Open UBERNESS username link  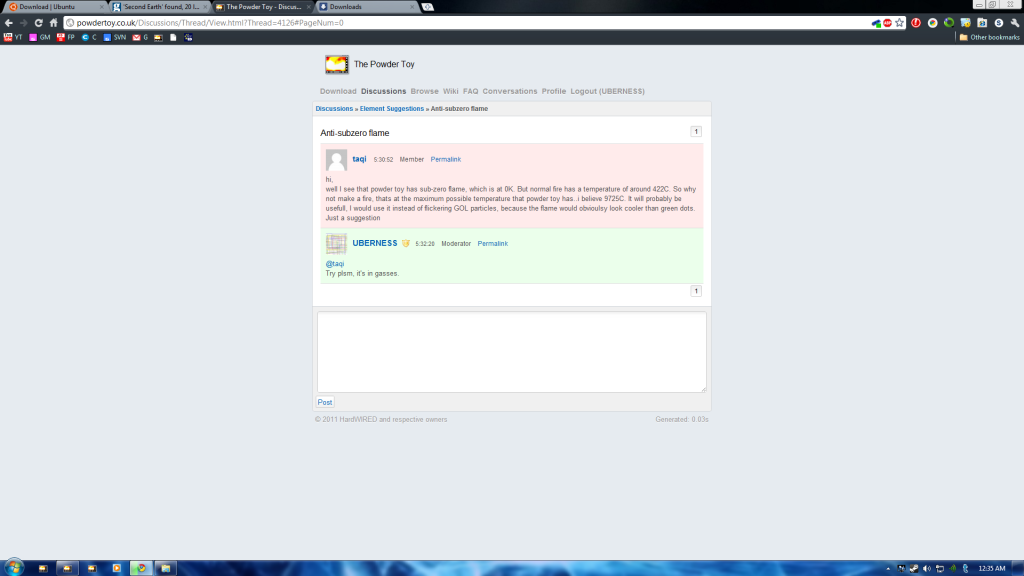pos(375,243)
